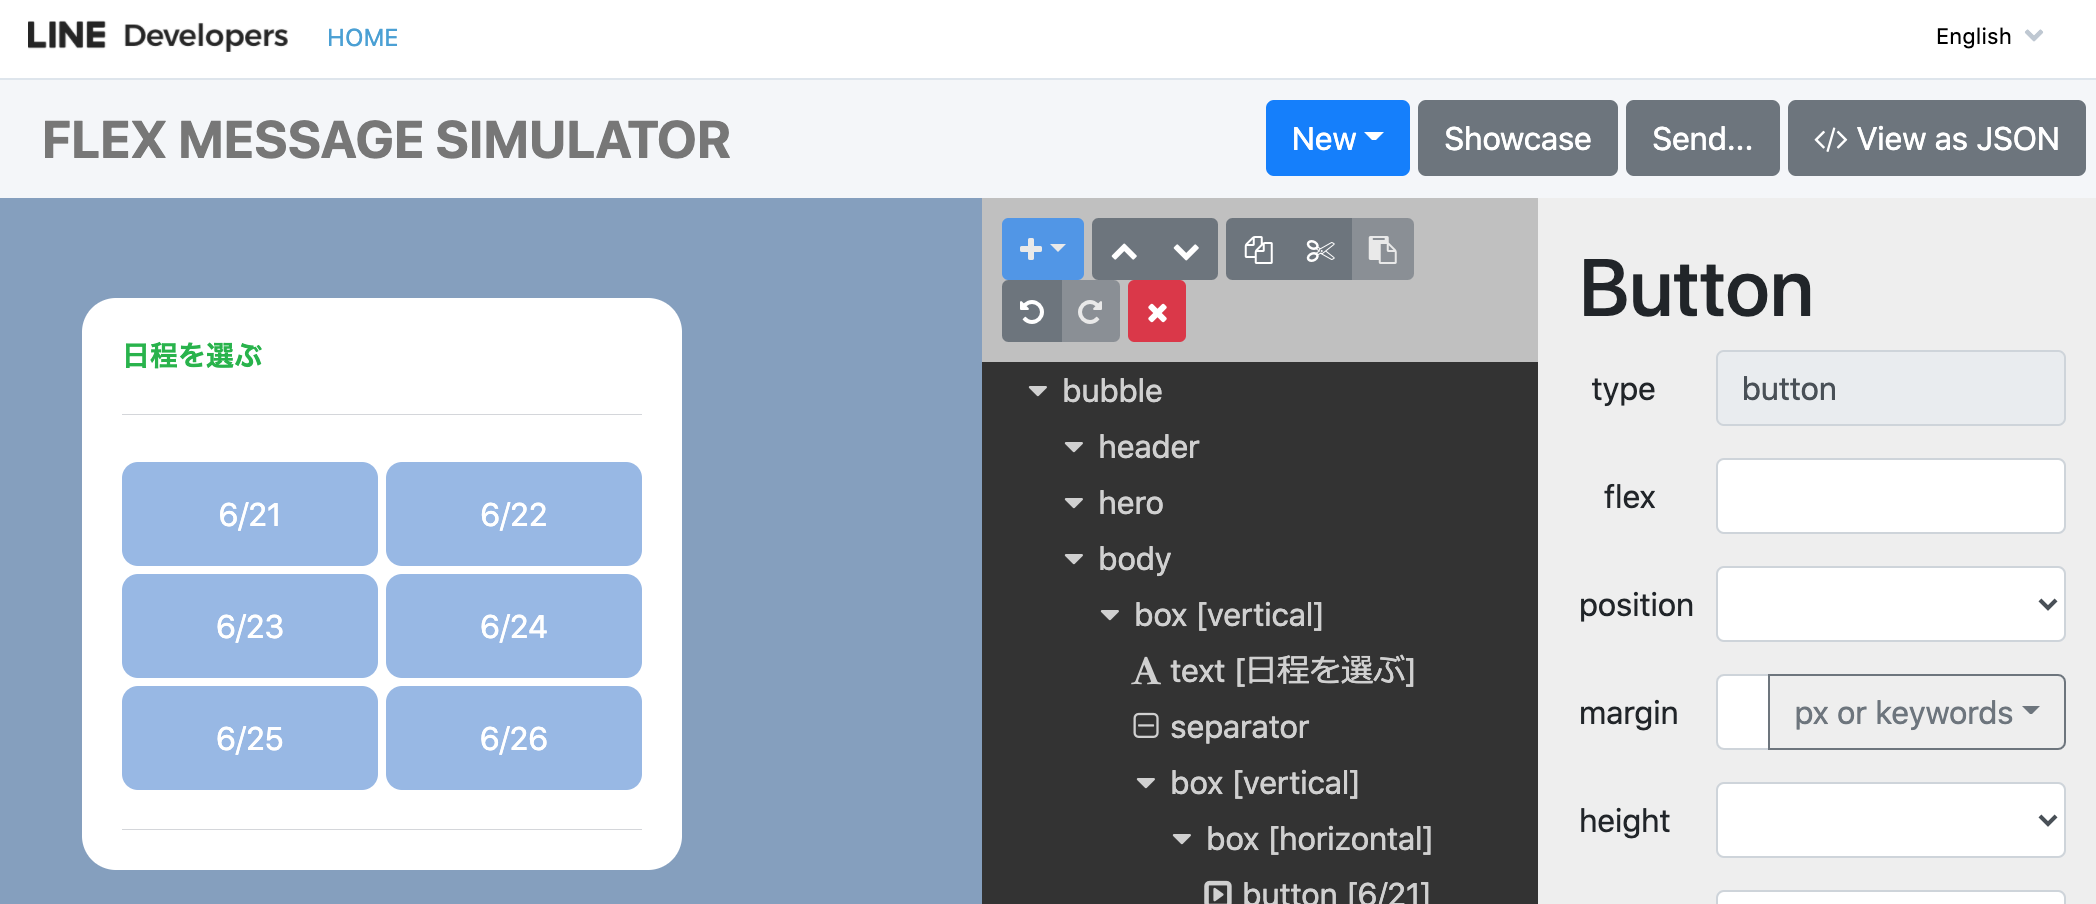Collapse the bubble node in the tree
The width and height of the screenshot is (2096, 904).
pyautogui.click(x=1037, y=391)
